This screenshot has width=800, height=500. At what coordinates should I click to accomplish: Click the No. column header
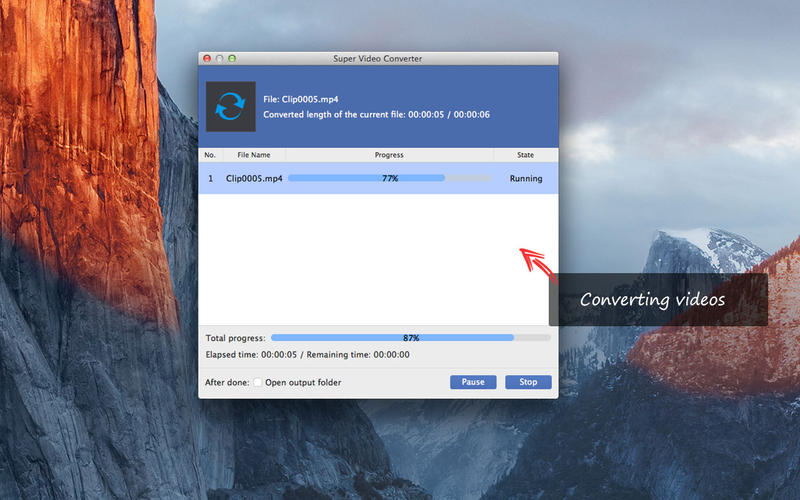[210, 155]
